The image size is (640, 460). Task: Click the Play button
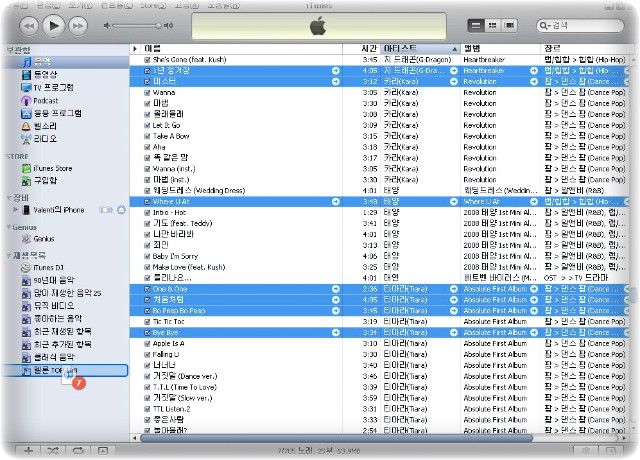(53, 26)
